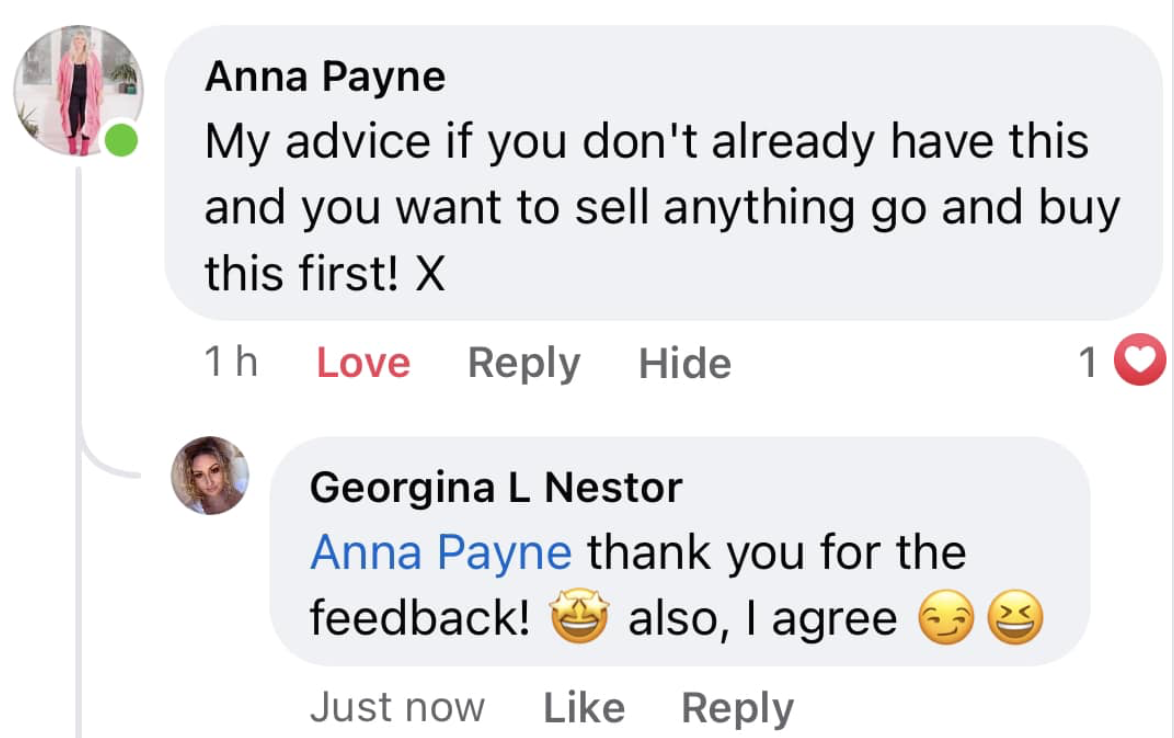Screen dimensions: 1174x738
Task: Hide Anna Payne's comment
Action: 685,363
